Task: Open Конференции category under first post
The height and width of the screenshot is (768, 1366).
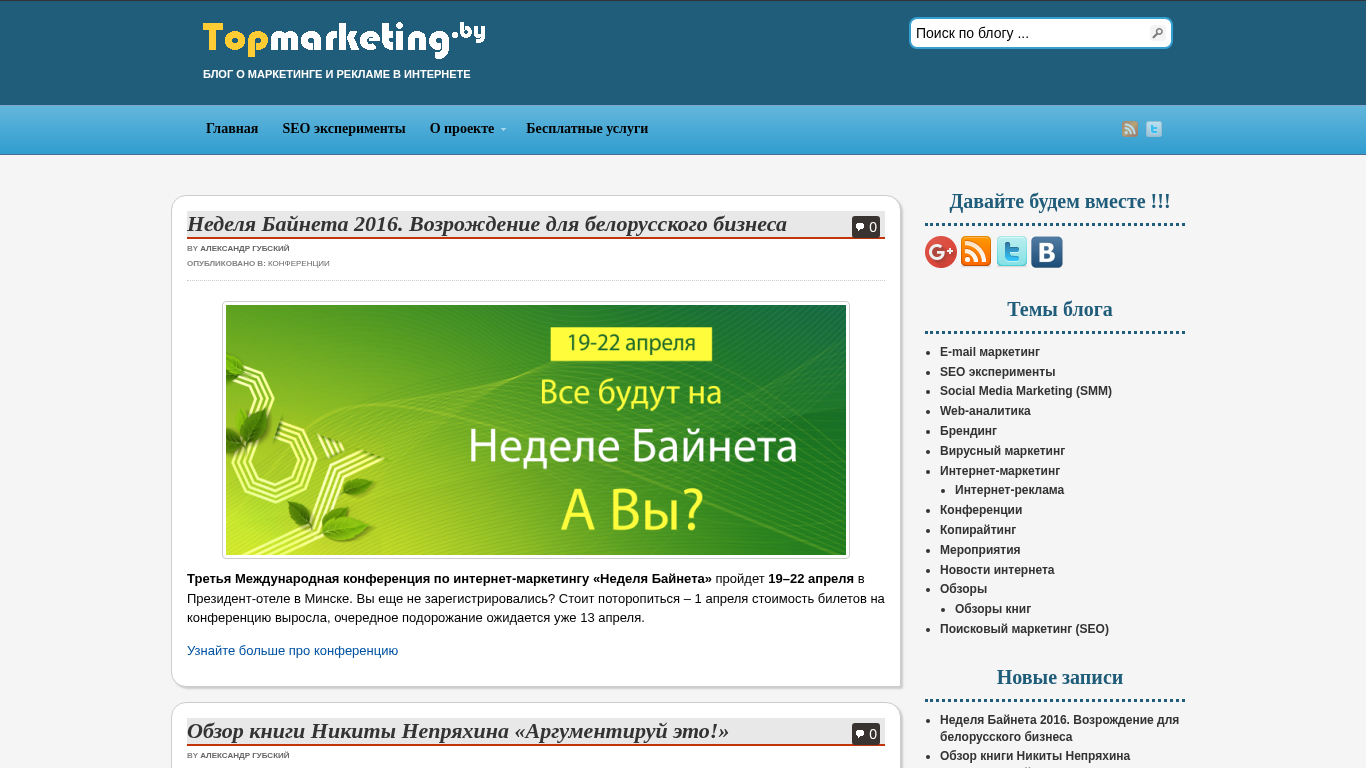Action: [299, 264]
